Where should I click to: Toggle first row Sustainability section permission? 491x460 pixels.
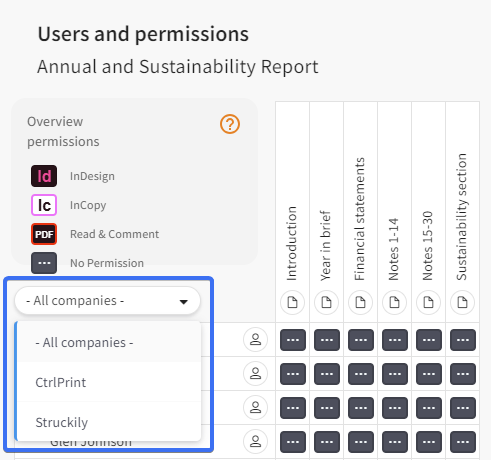(x=463, y=340)
